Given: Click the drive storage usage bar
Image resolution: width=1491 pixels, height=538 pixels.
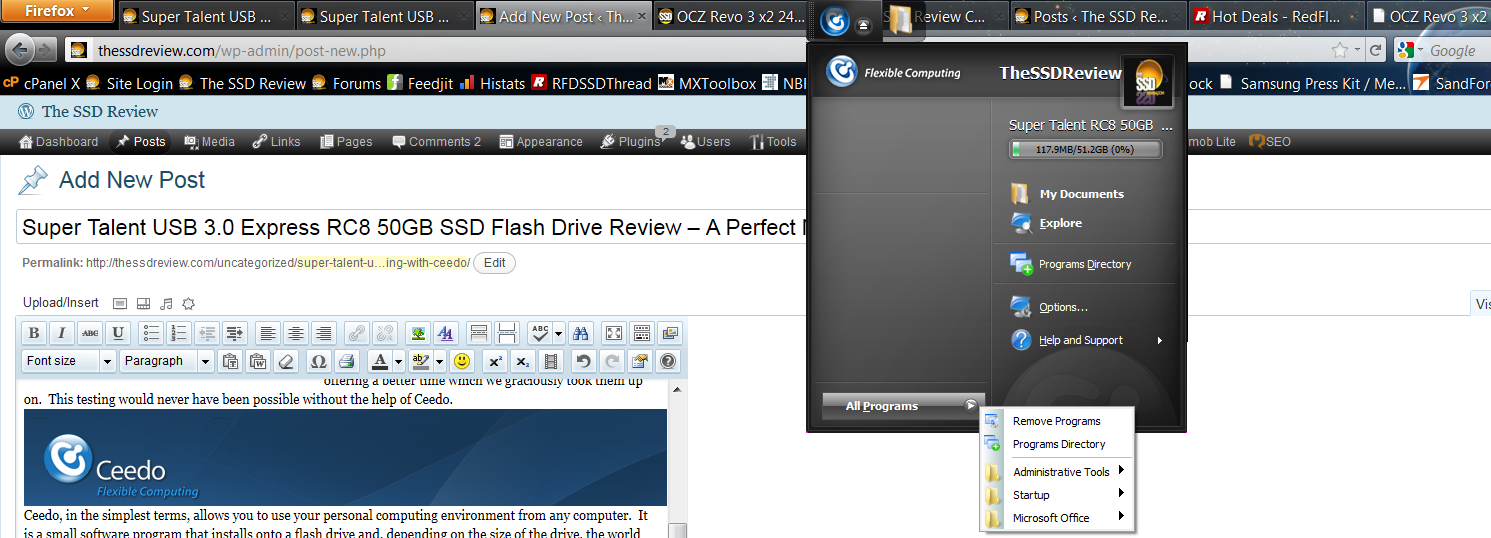Looking at the screenshot, I should (x=1086, y=150).
